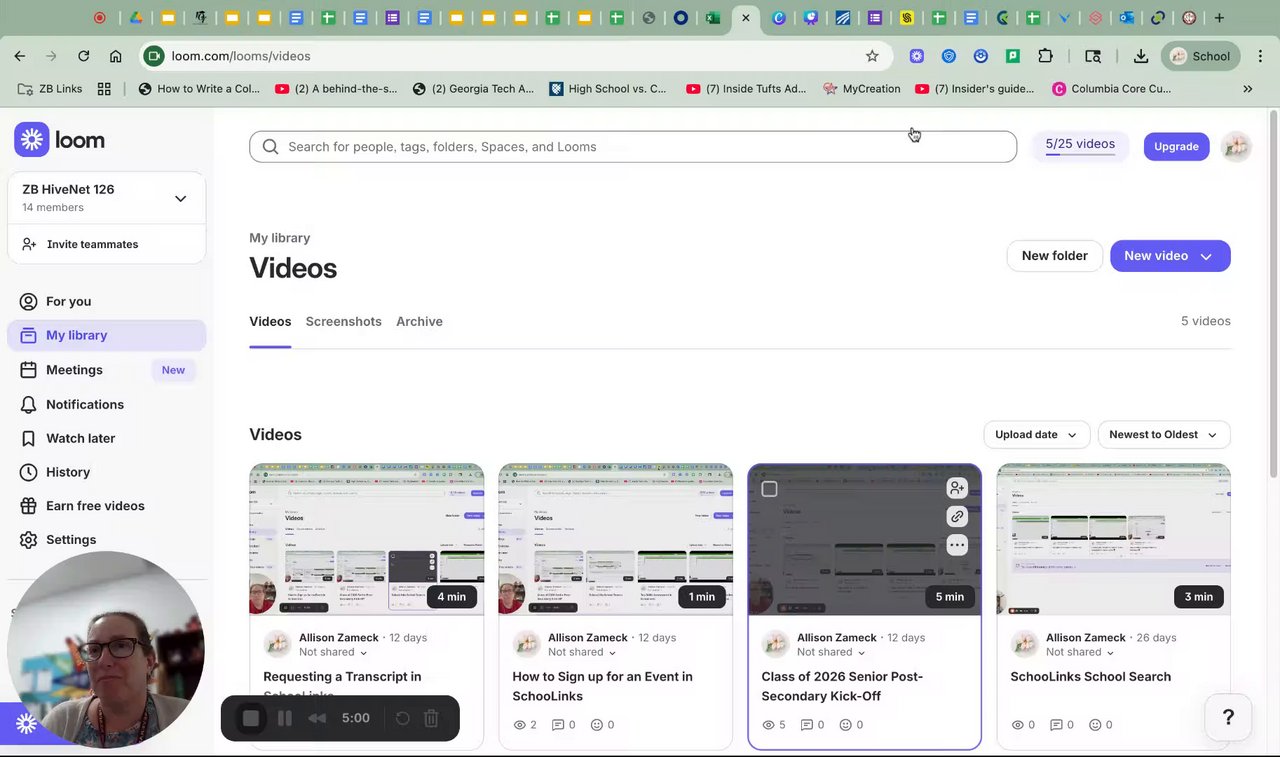
Task: Open the How to Sign up for an Event thumbnail
Action: (x=616, y=540)
